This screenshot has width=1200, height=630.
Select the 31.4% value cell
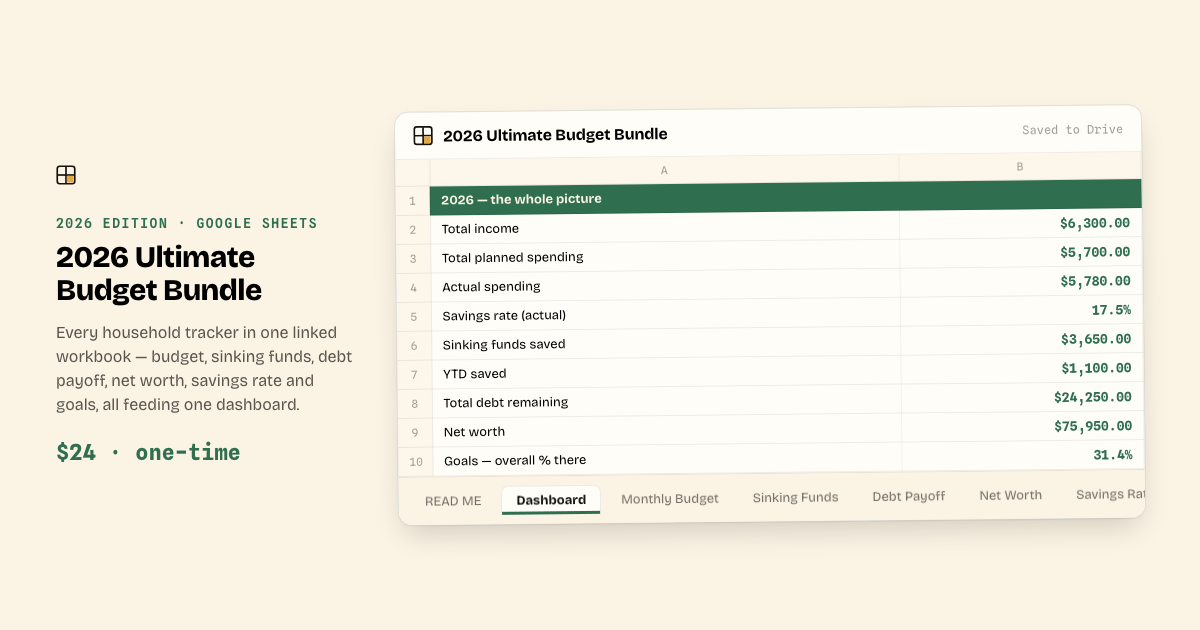coord(1023,456)
